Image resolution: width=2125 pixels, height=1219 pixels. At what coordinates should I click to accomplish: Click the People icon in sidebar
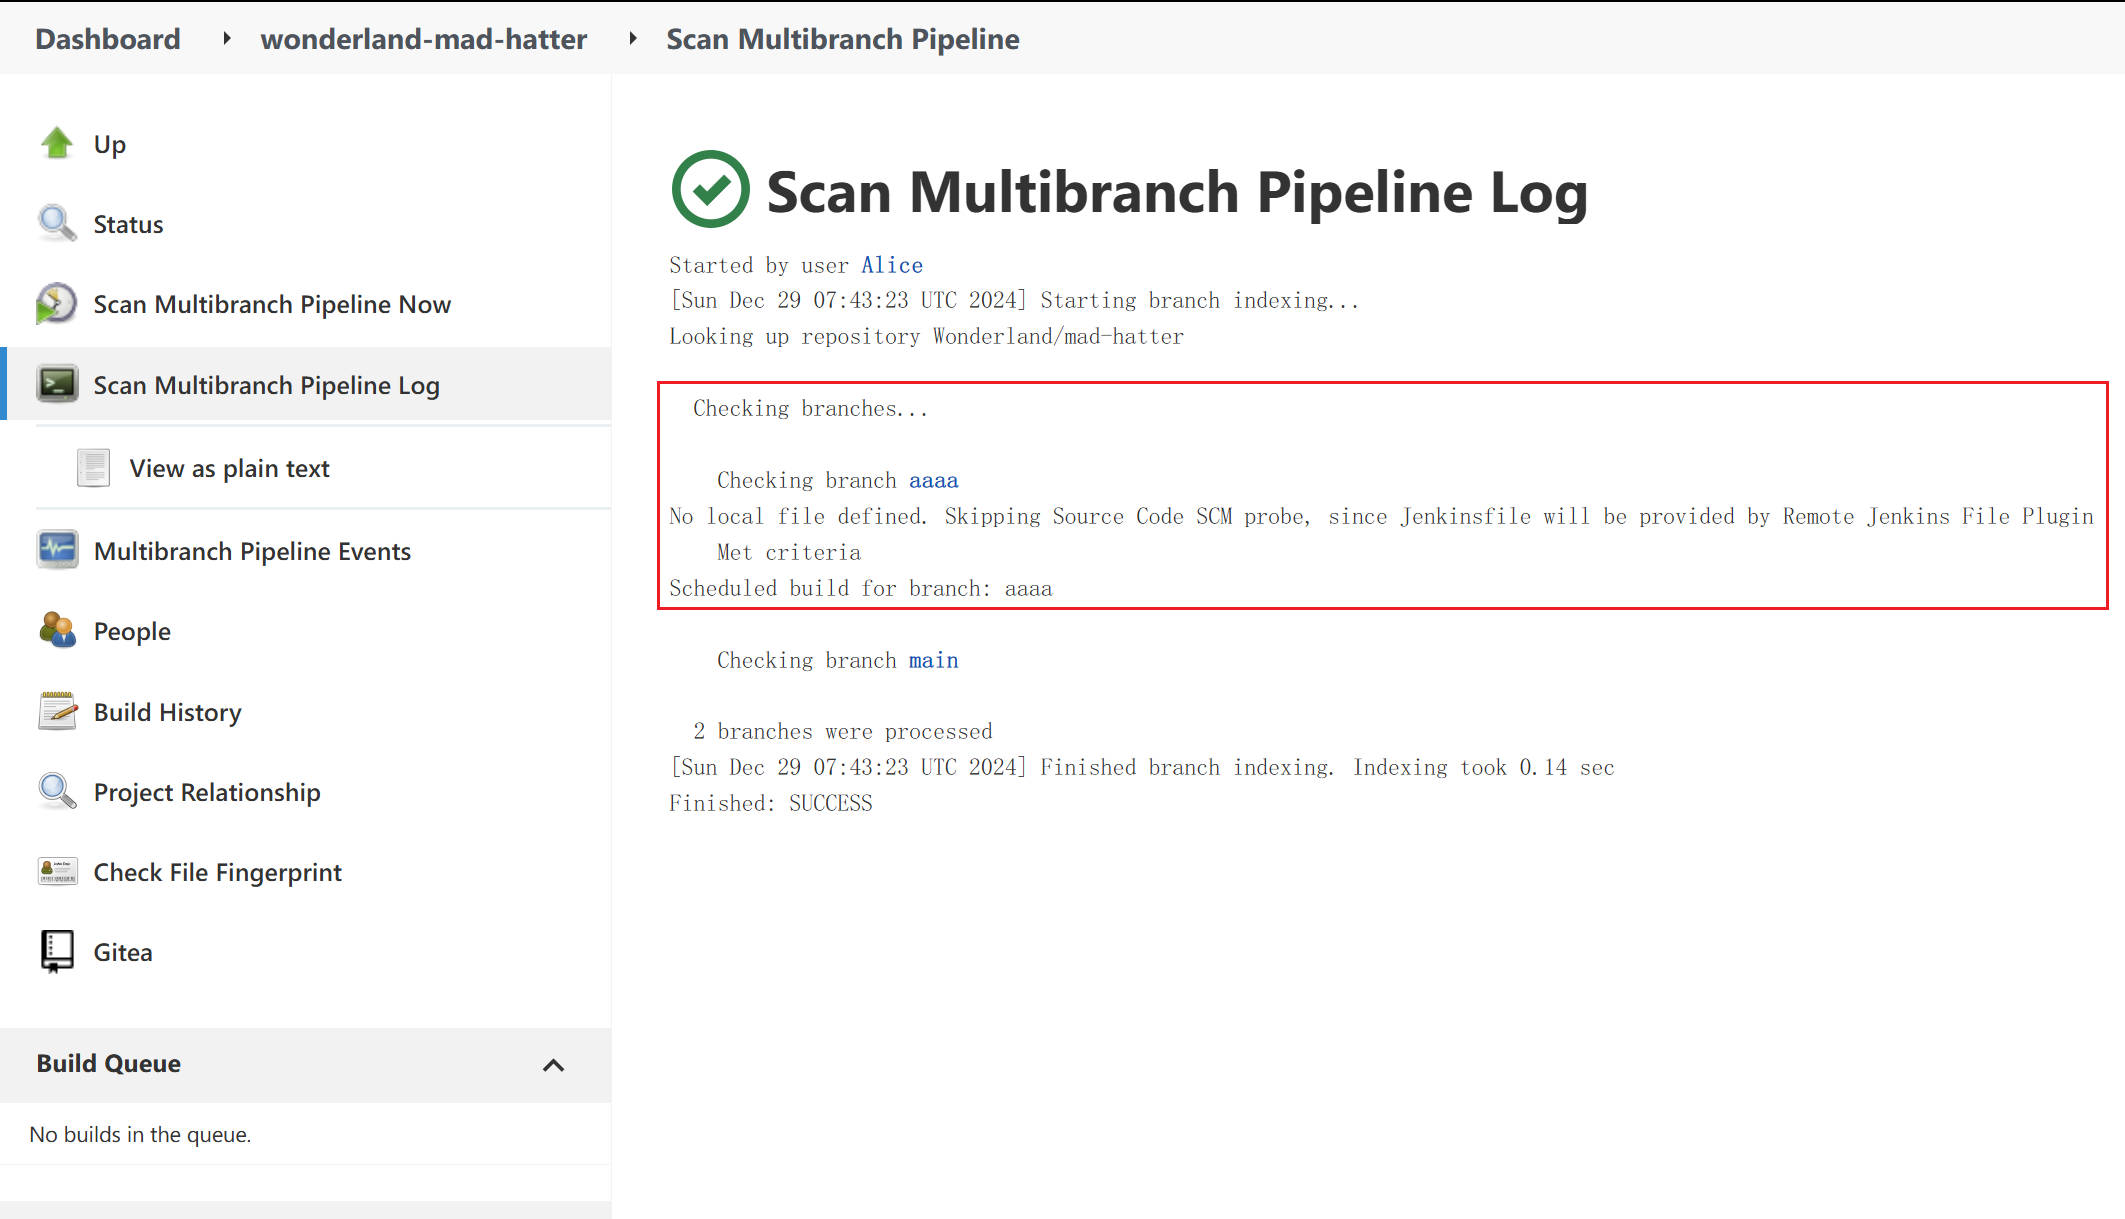pos(57,630)
